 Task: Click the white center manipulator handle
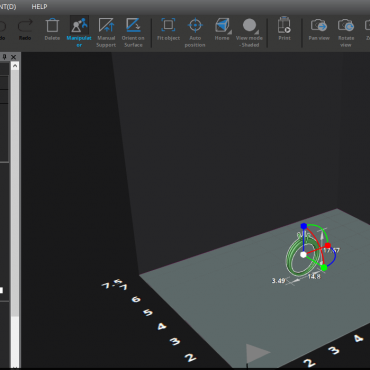(303, 255)
